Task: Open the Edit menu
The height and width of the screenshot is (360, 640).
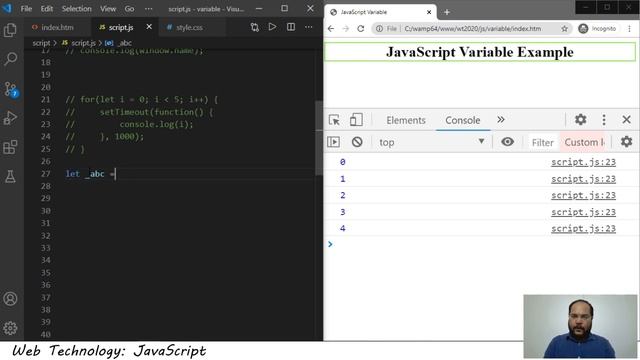Action: (47, 9)
